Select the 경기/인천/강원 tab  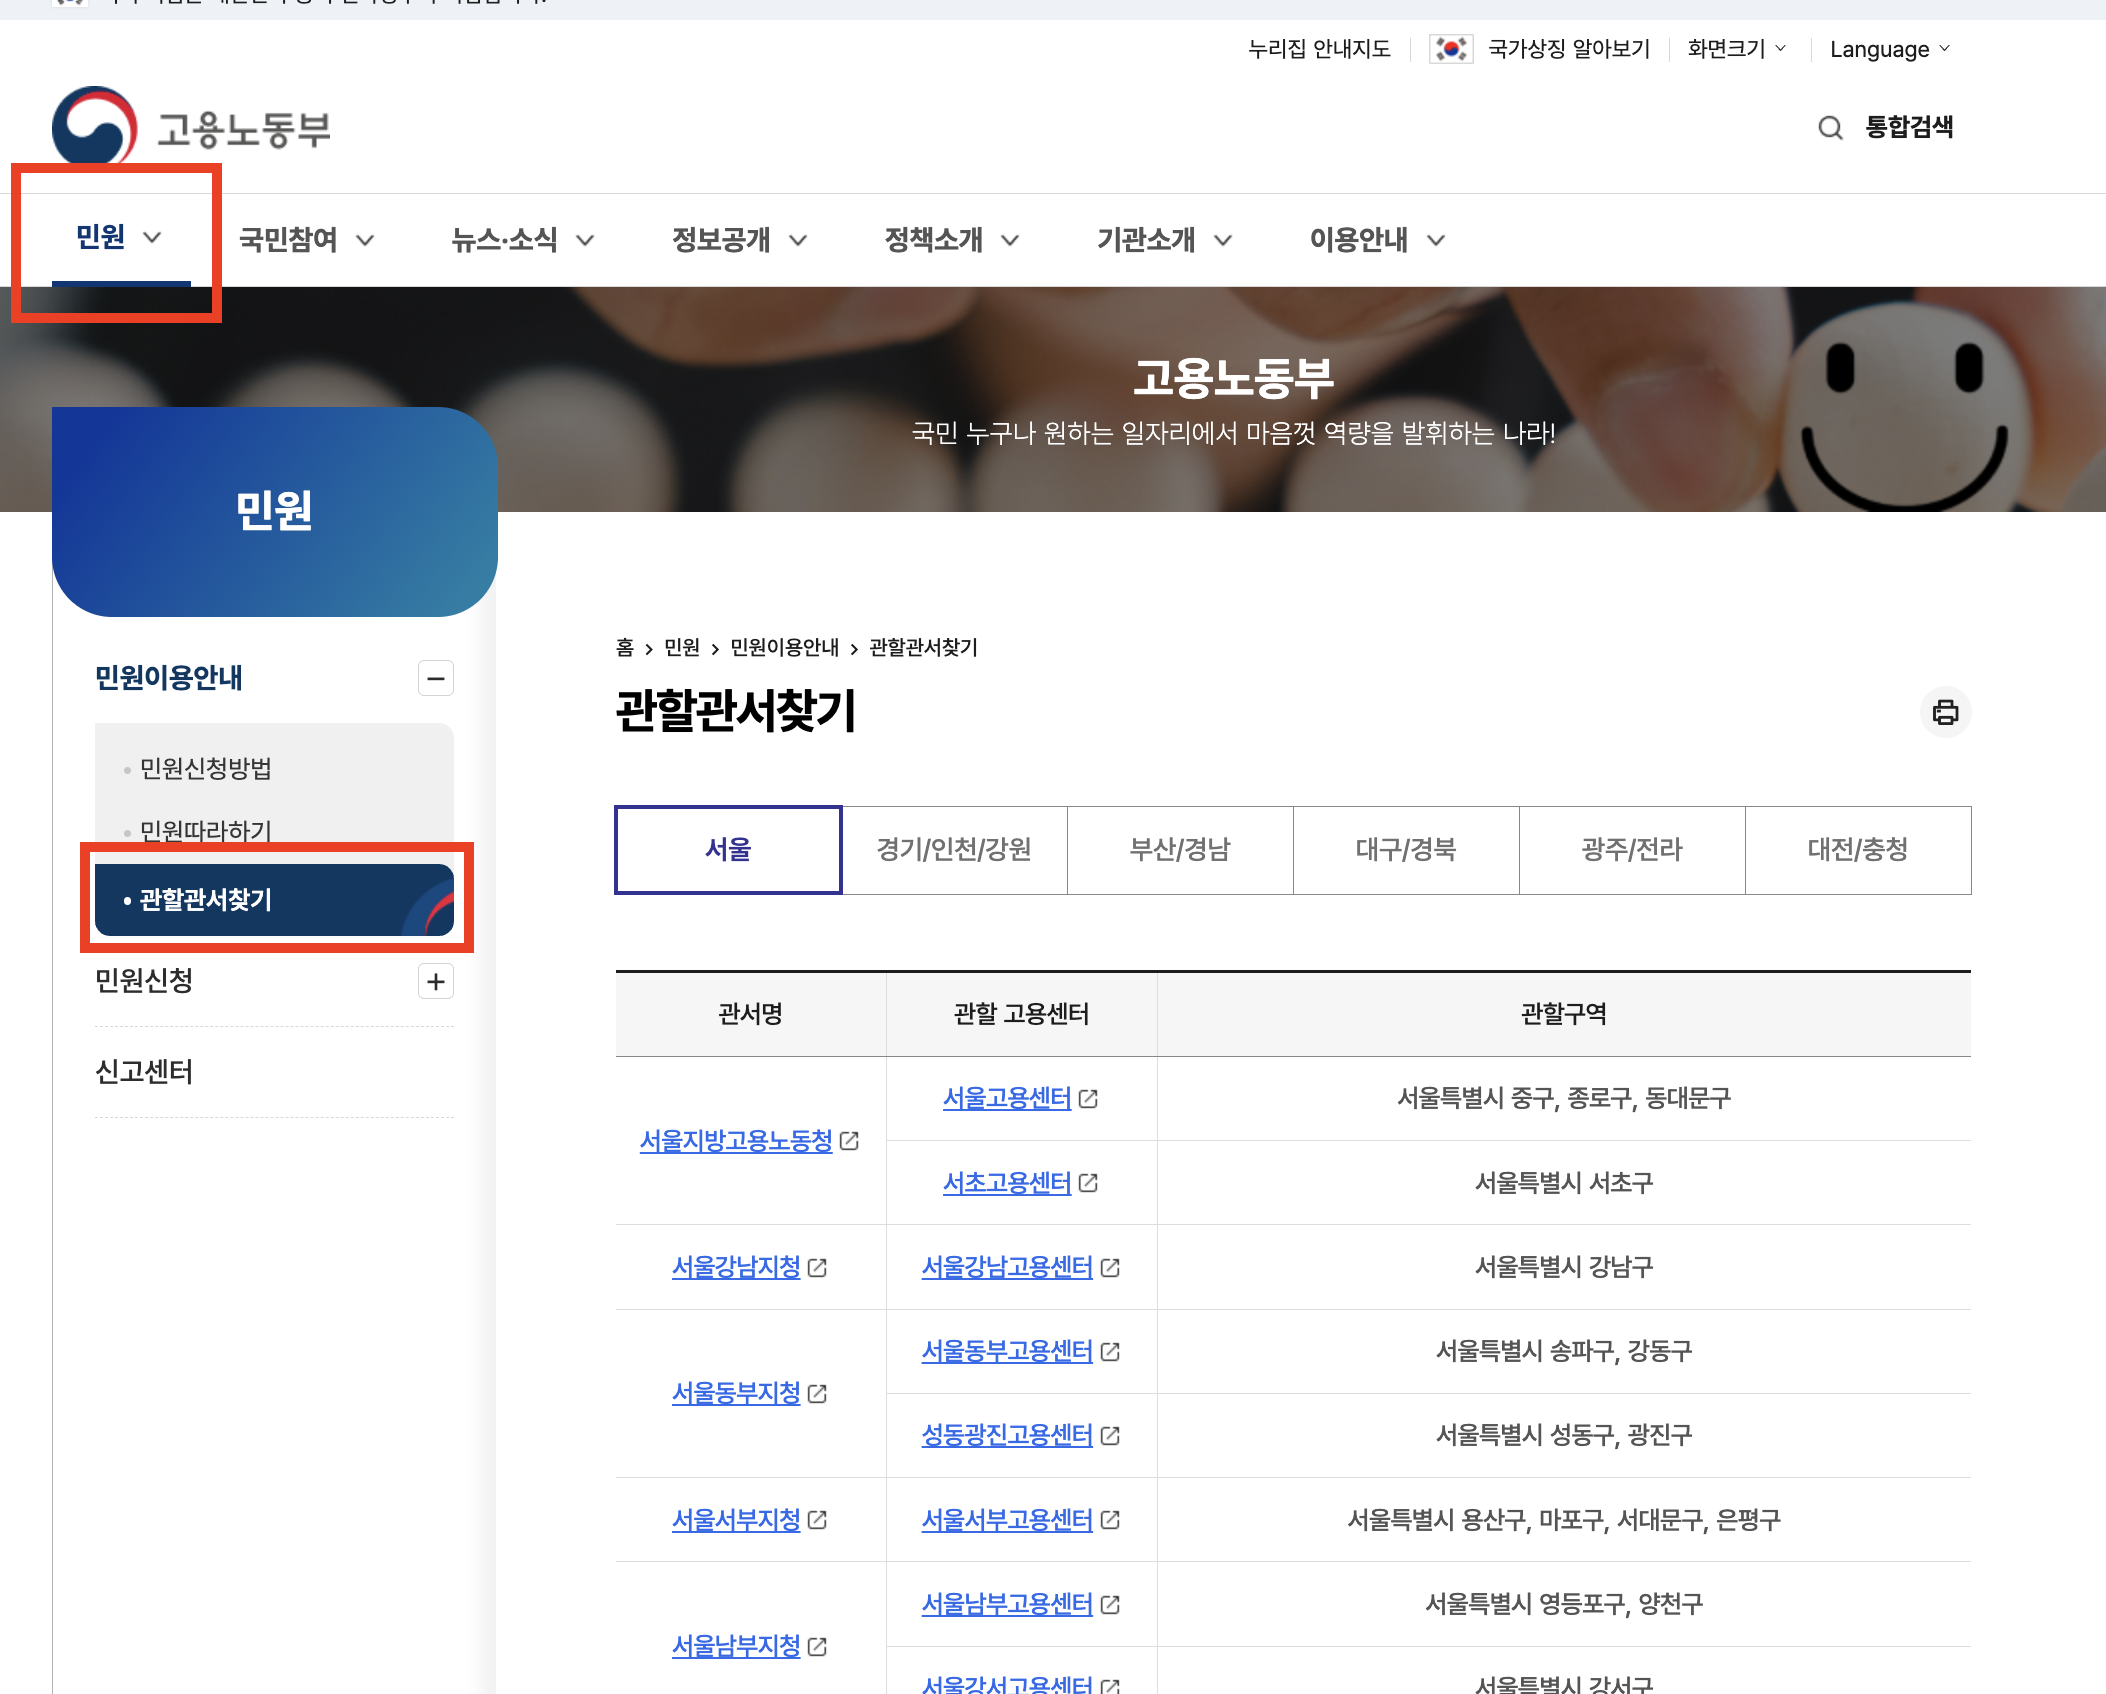point(954,850)
